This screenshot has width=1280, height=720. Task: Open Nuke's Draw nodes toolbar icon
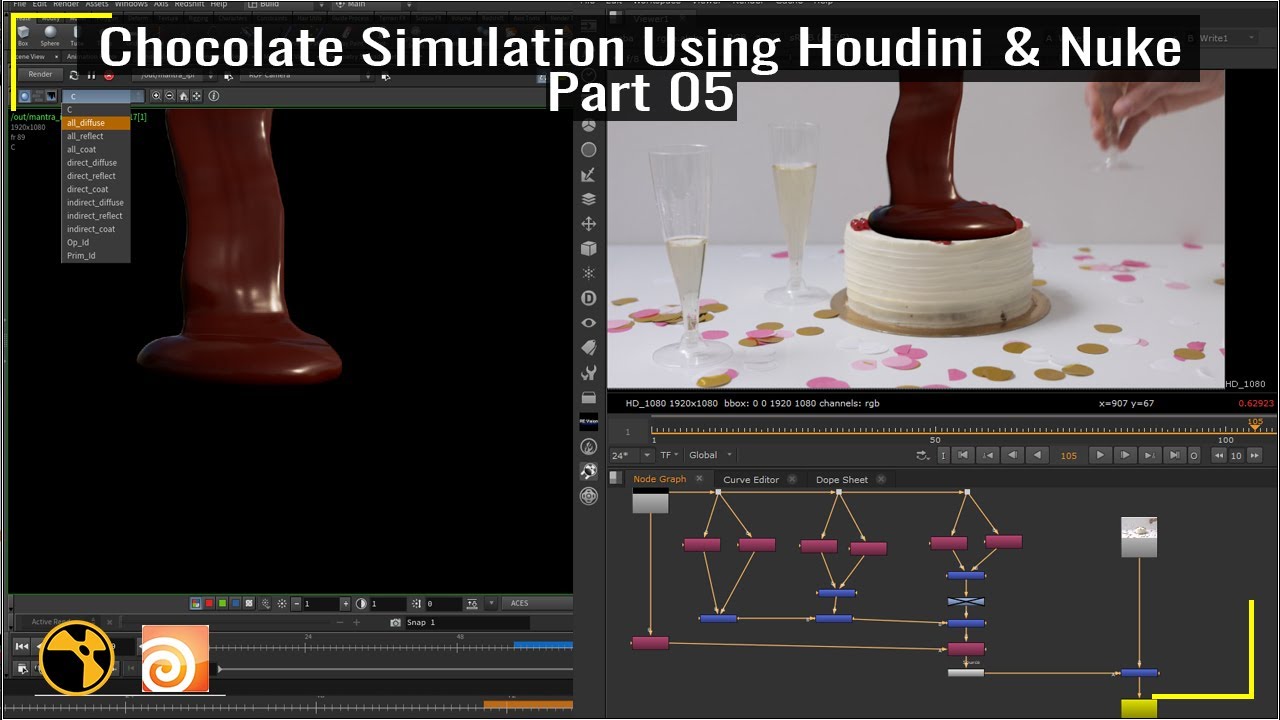point(589,175)
